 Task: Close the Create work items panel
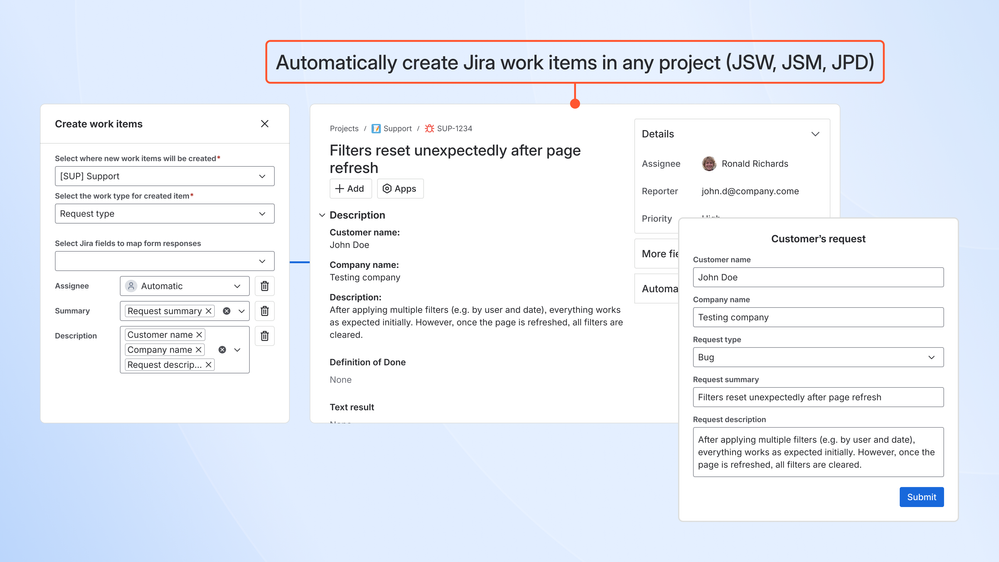264,124
